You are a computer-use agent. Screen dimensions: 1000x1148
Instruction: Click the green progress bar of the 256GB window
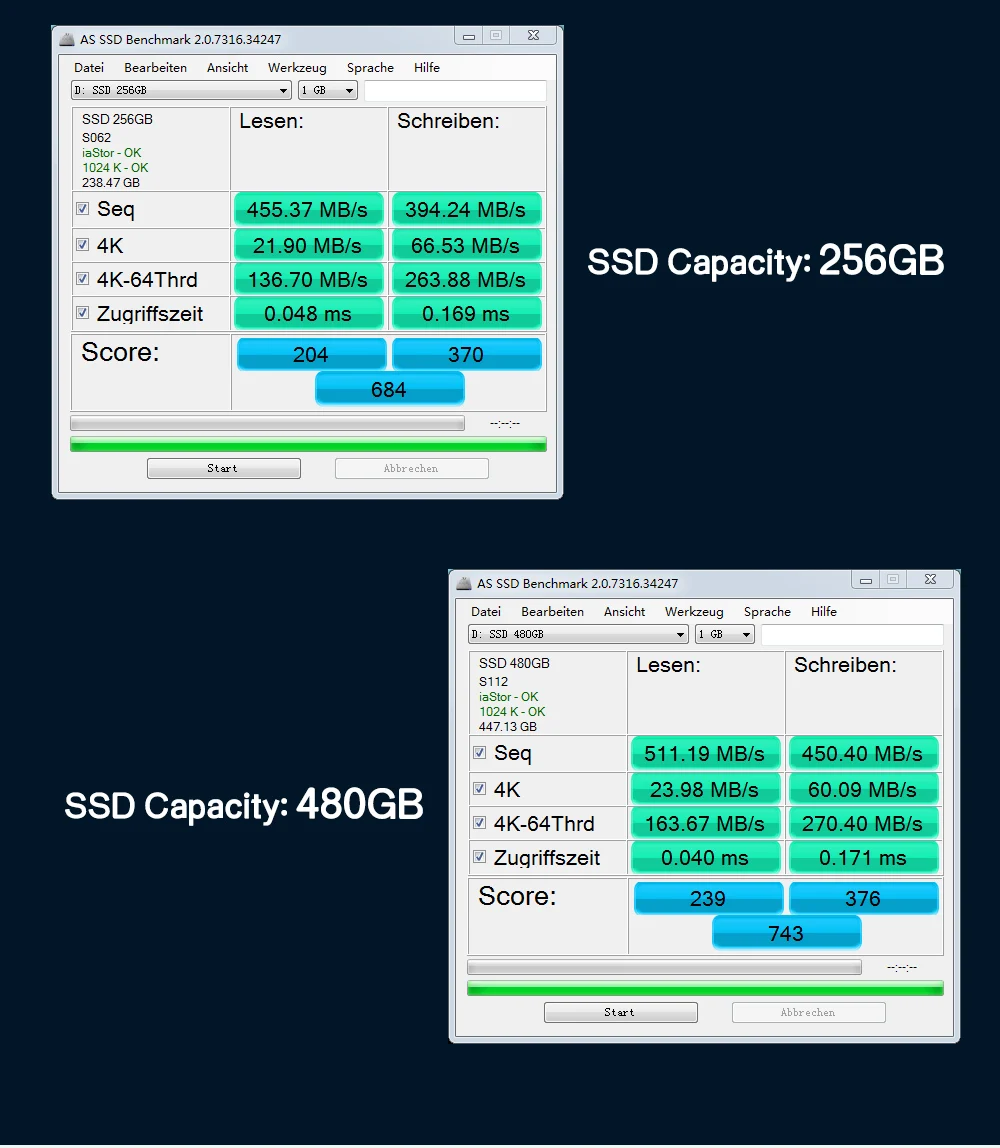[x=307, y=443]
